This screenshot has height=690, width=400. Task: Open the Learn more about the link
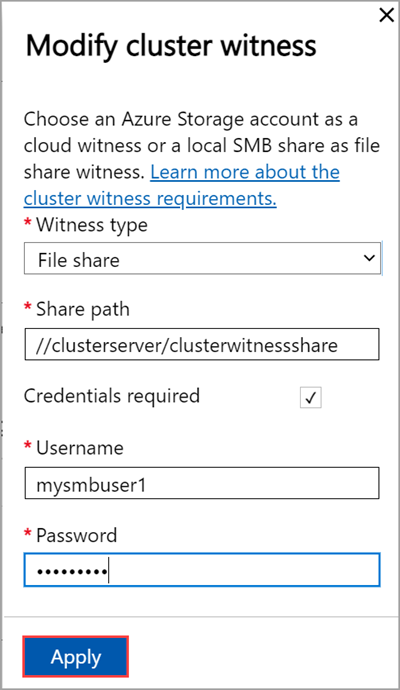tap(245, 172)
